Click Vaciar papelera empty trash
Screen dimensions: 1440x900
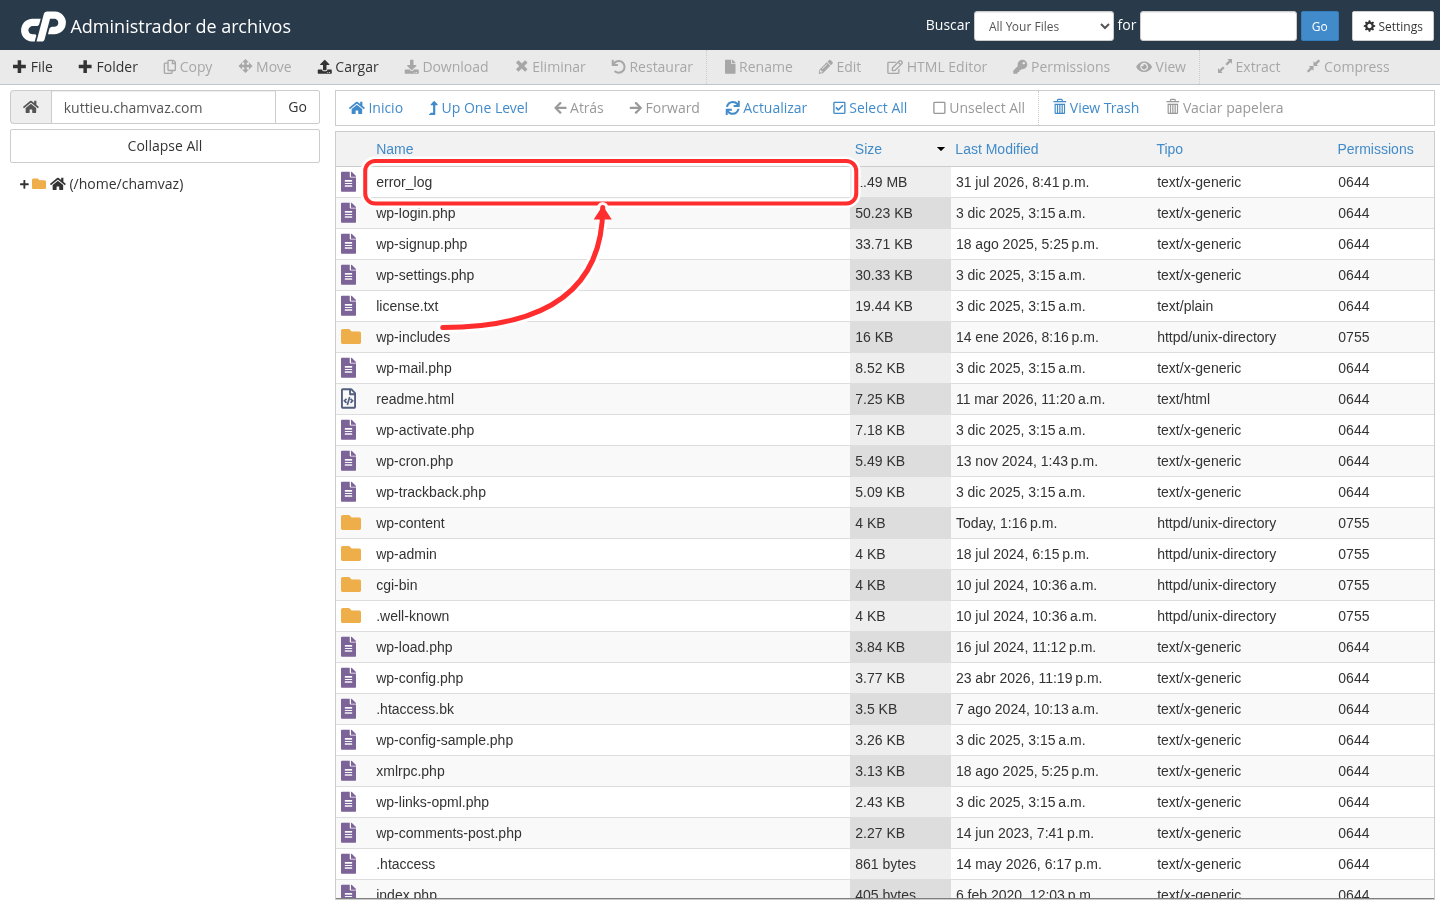click(1224, 108)
